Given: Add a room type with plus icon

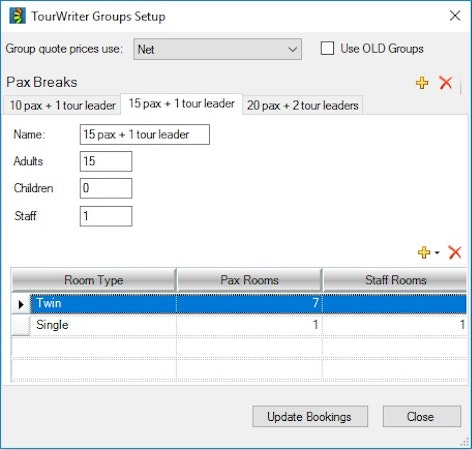Looking at the screenshot, I should pyautogui.click(x=424, y=252).
